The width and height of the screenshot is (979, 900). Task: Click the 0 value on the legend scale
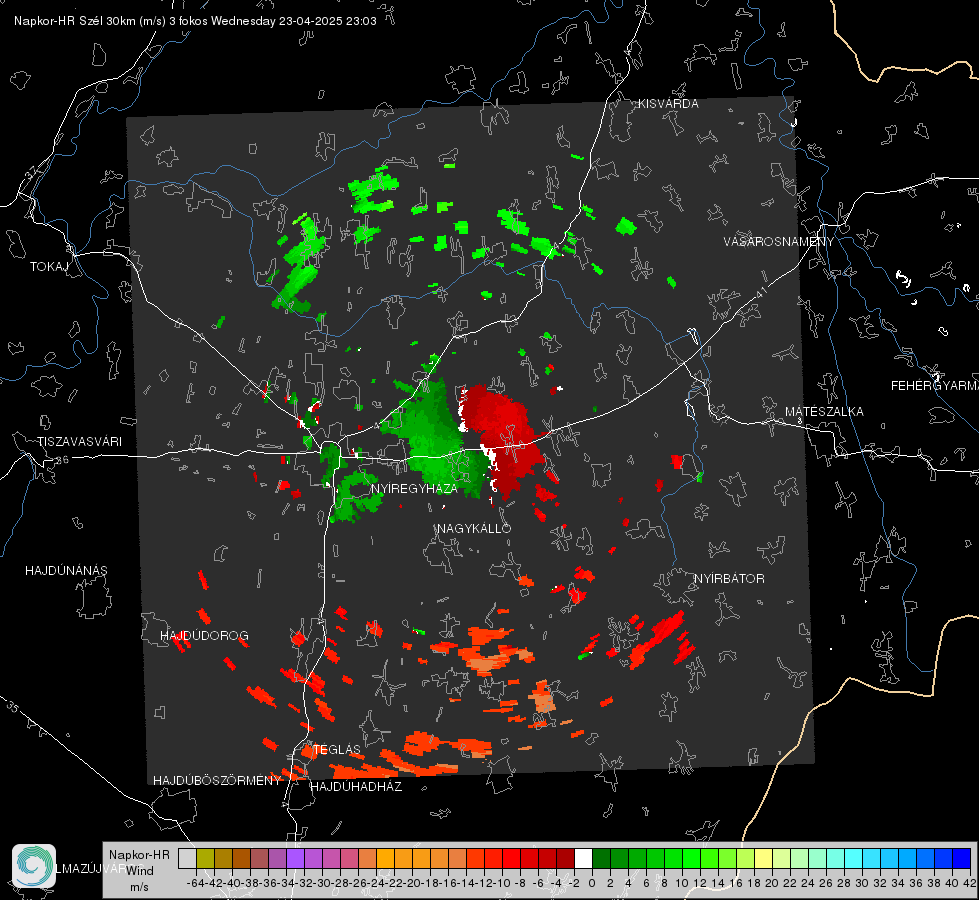(x=592, y=883)
